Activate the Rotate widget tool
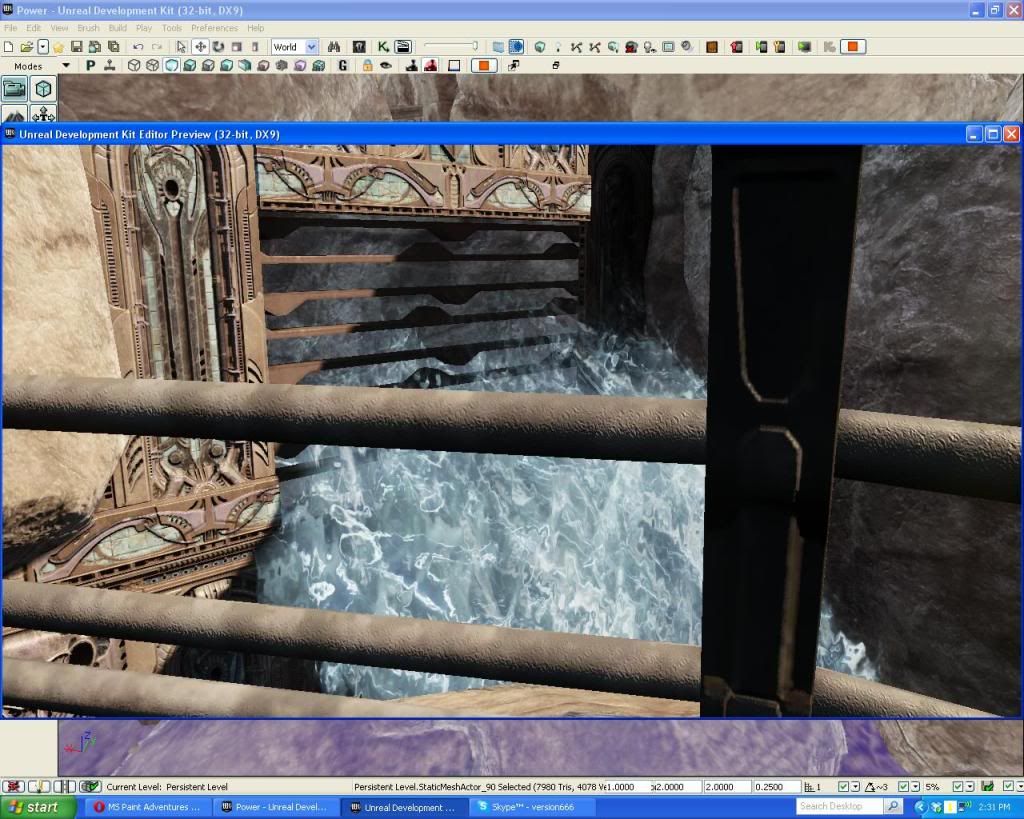This screenshot has height=819, width=1024. [218, 47]
